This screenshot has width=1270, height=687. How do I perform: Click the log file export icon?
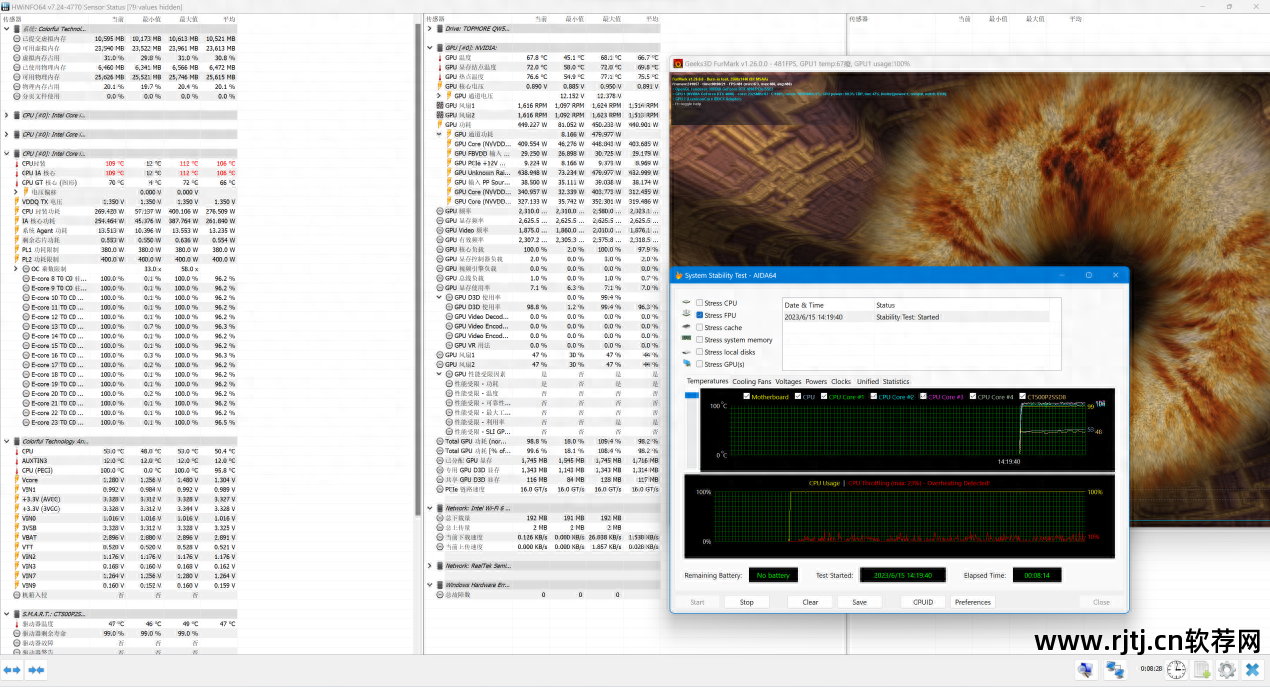click(x=1202, y=669)
